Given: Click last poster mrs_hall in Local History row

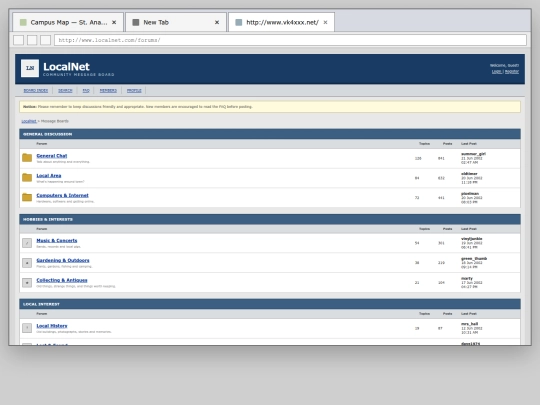Looking at the screenshot, I should click(x=469, y=324).
